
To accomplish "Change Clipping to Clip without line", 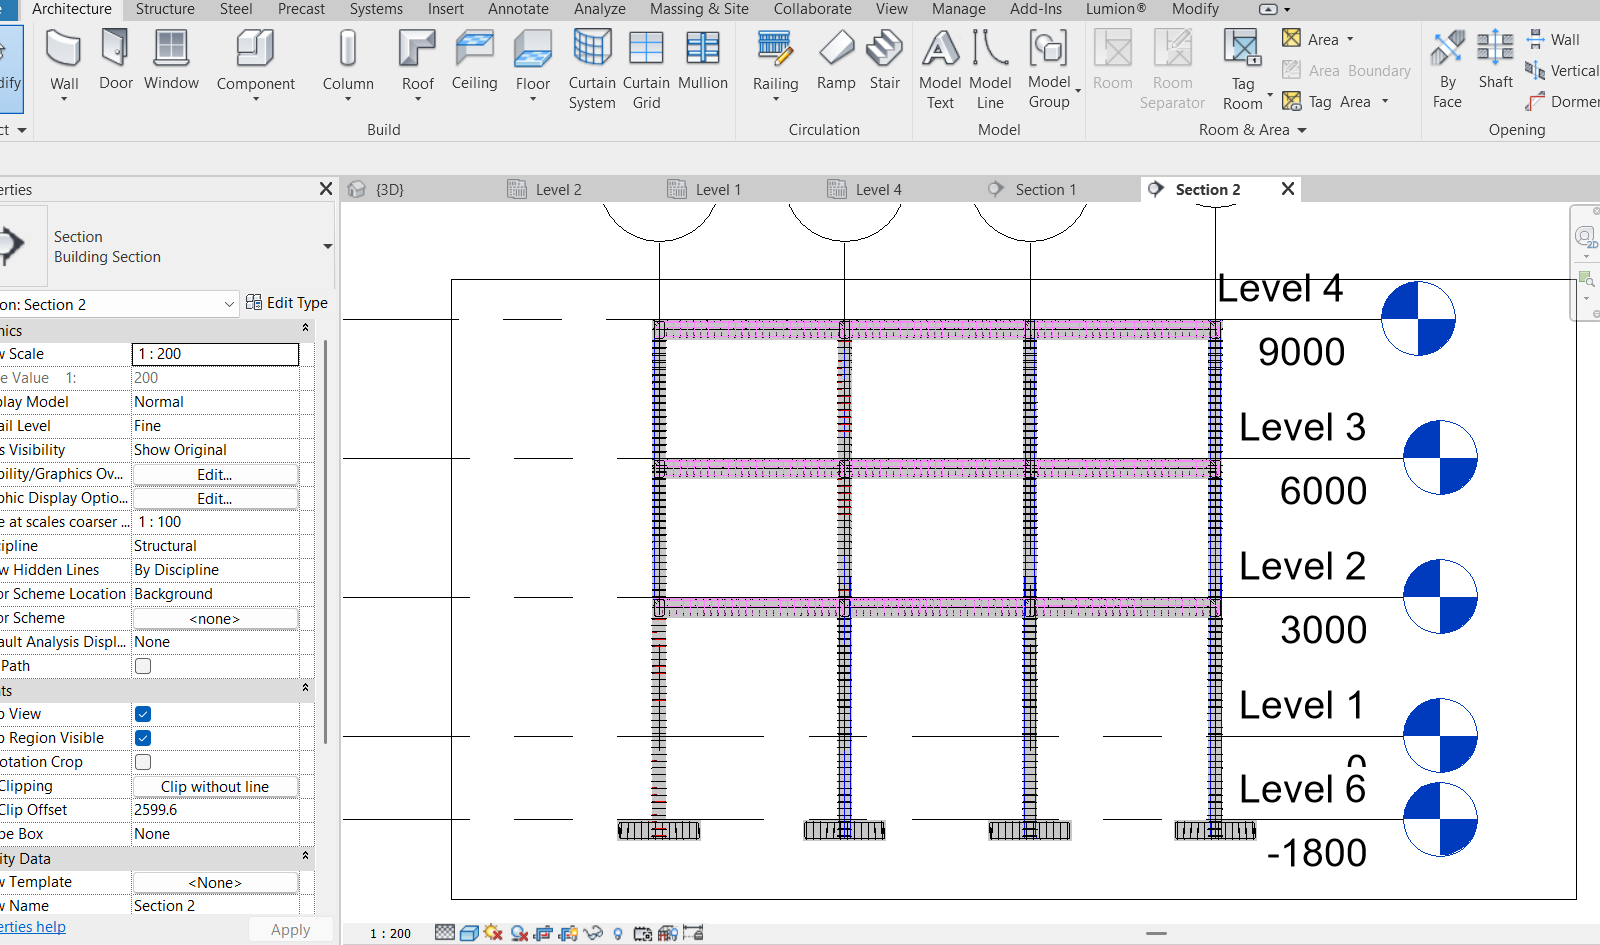I will [x=214, y=786].
